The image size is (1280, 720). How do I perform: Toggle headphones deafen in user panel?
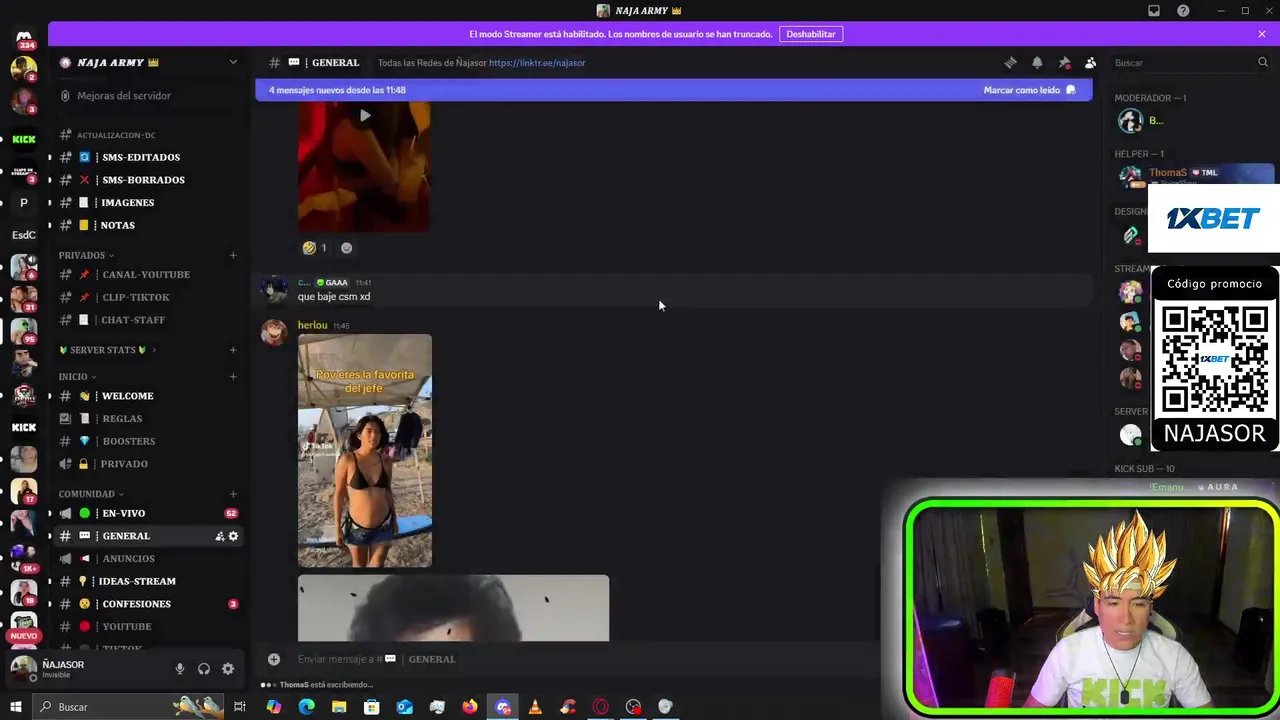click(x=204, y=669)
